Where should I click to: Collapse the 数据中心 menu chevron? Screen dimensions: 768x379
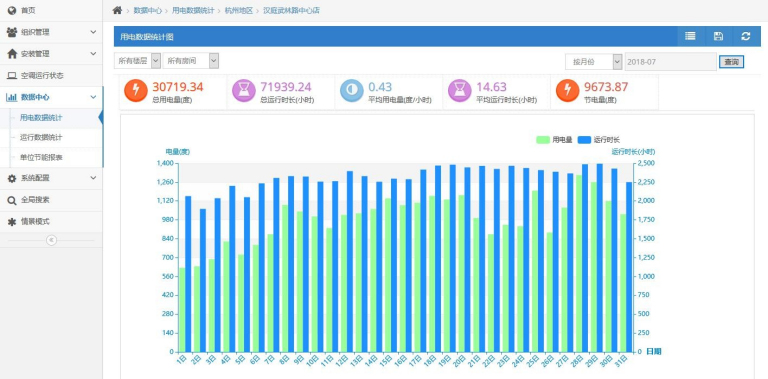tap(93, 97)
